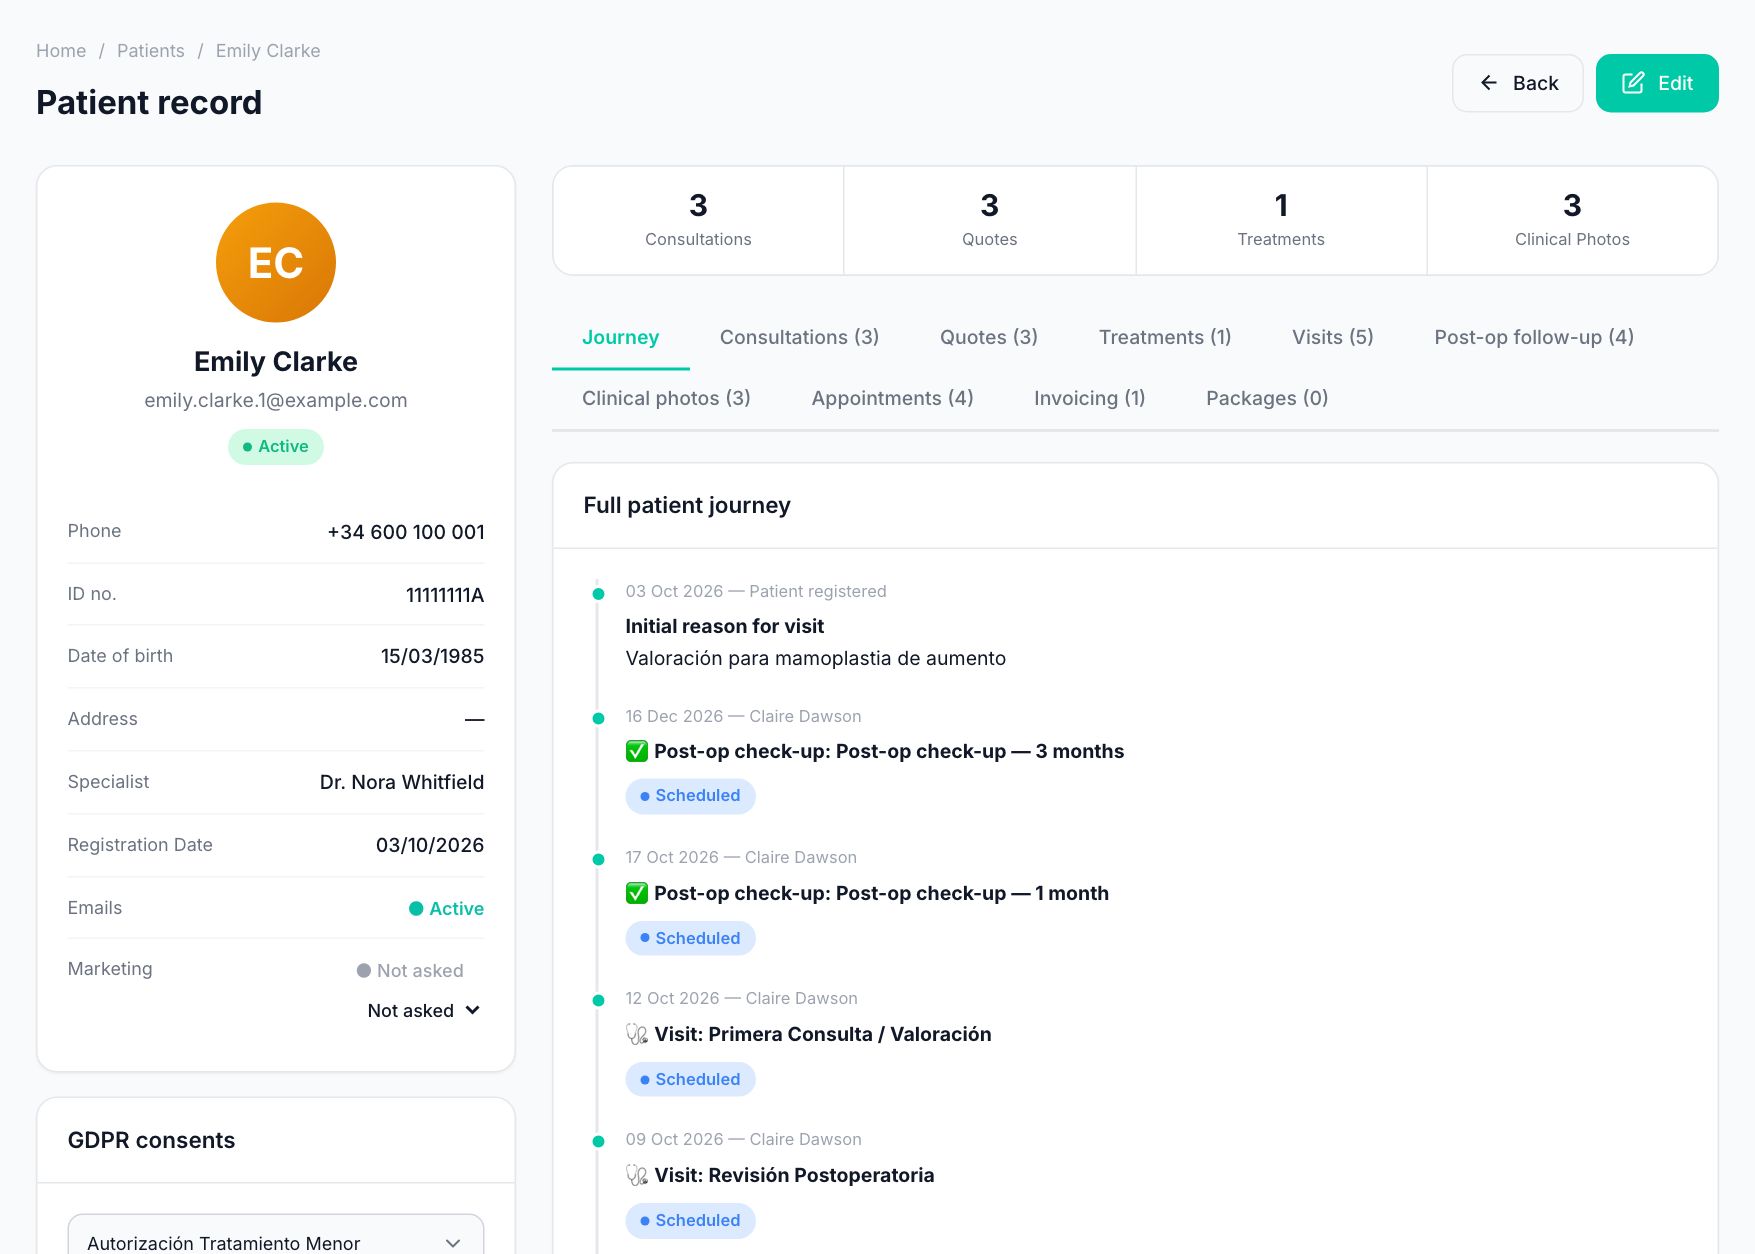Go to Patients breadcrumb

pyautogui.click(x=151, y=51)
